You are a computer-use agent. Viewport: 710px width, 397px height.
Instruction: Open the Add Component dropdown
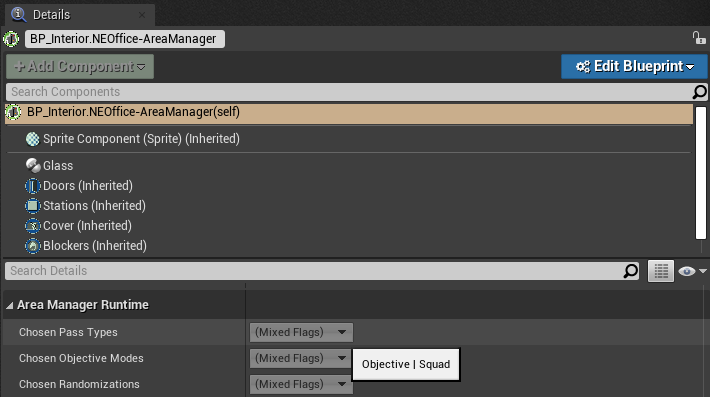coord(80,67)
